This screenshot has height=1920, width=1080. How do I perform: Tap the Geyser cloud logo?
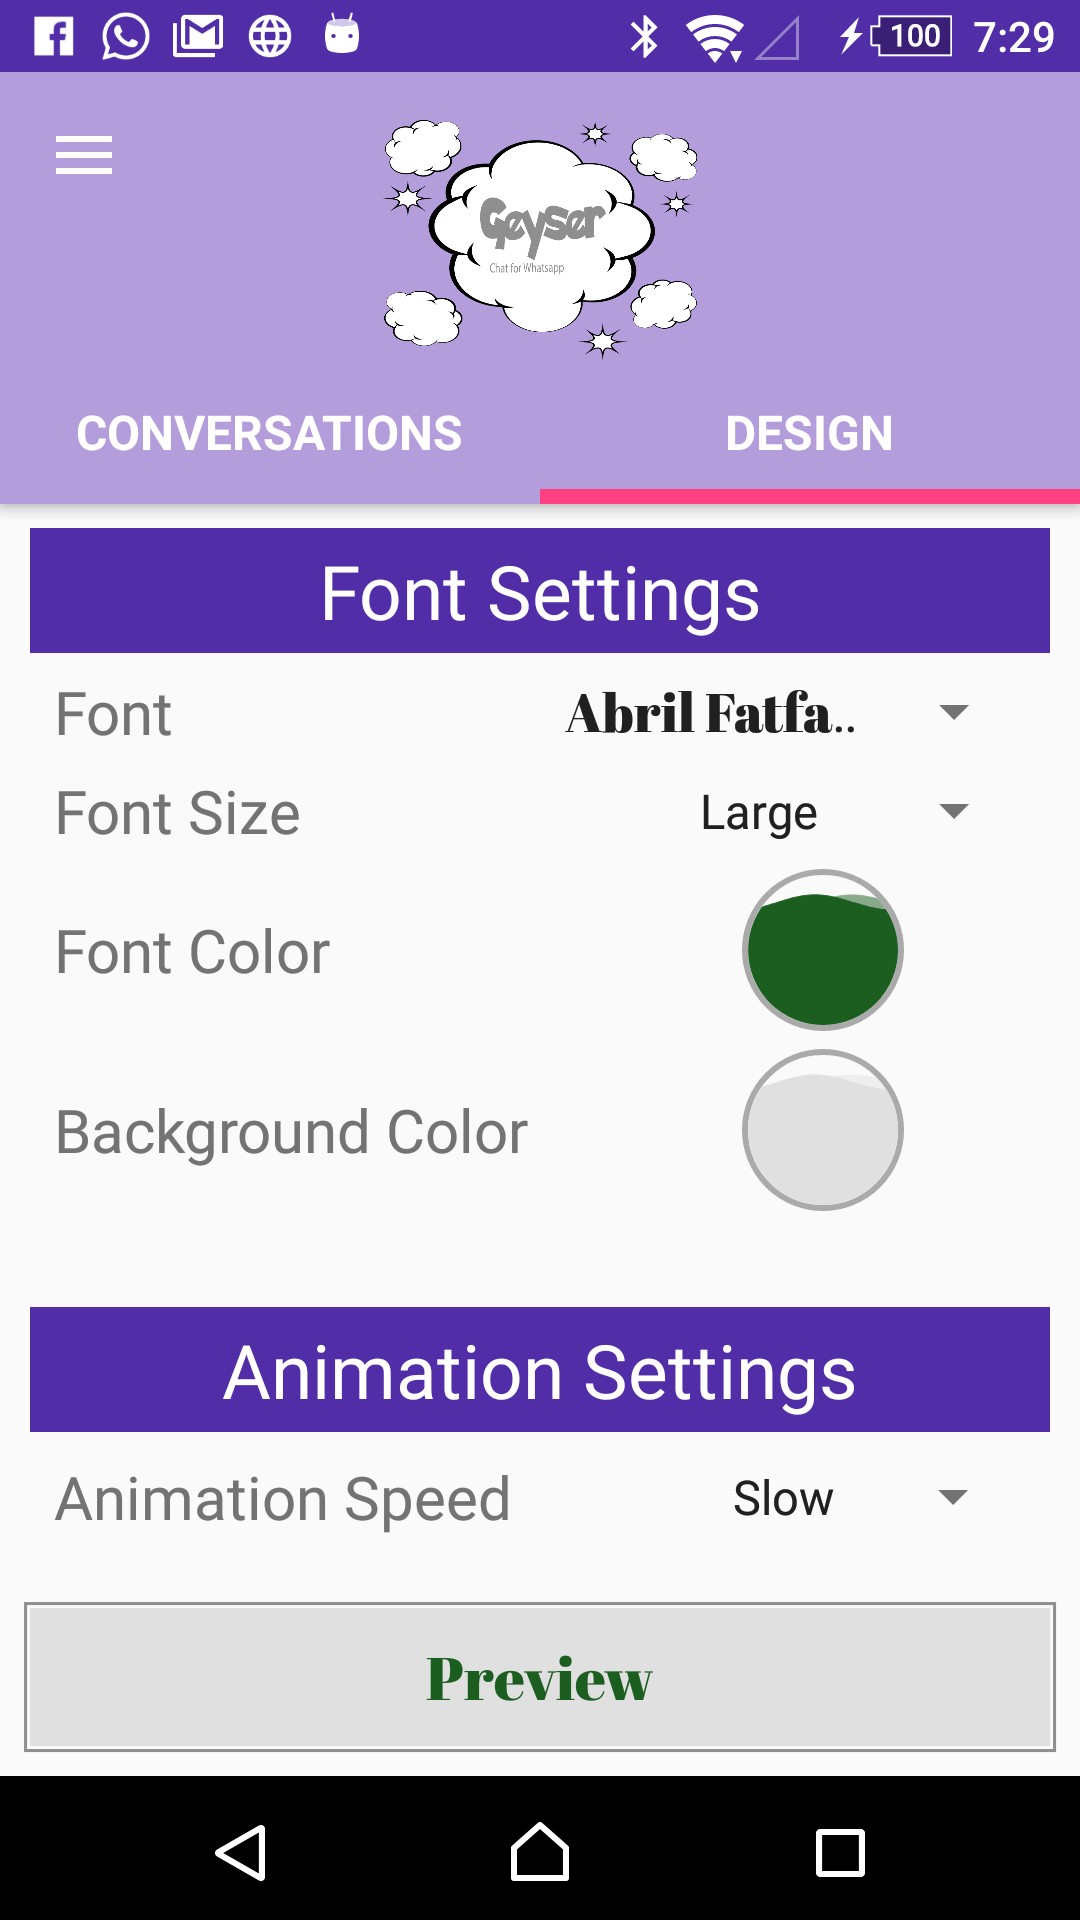[541, 238]
